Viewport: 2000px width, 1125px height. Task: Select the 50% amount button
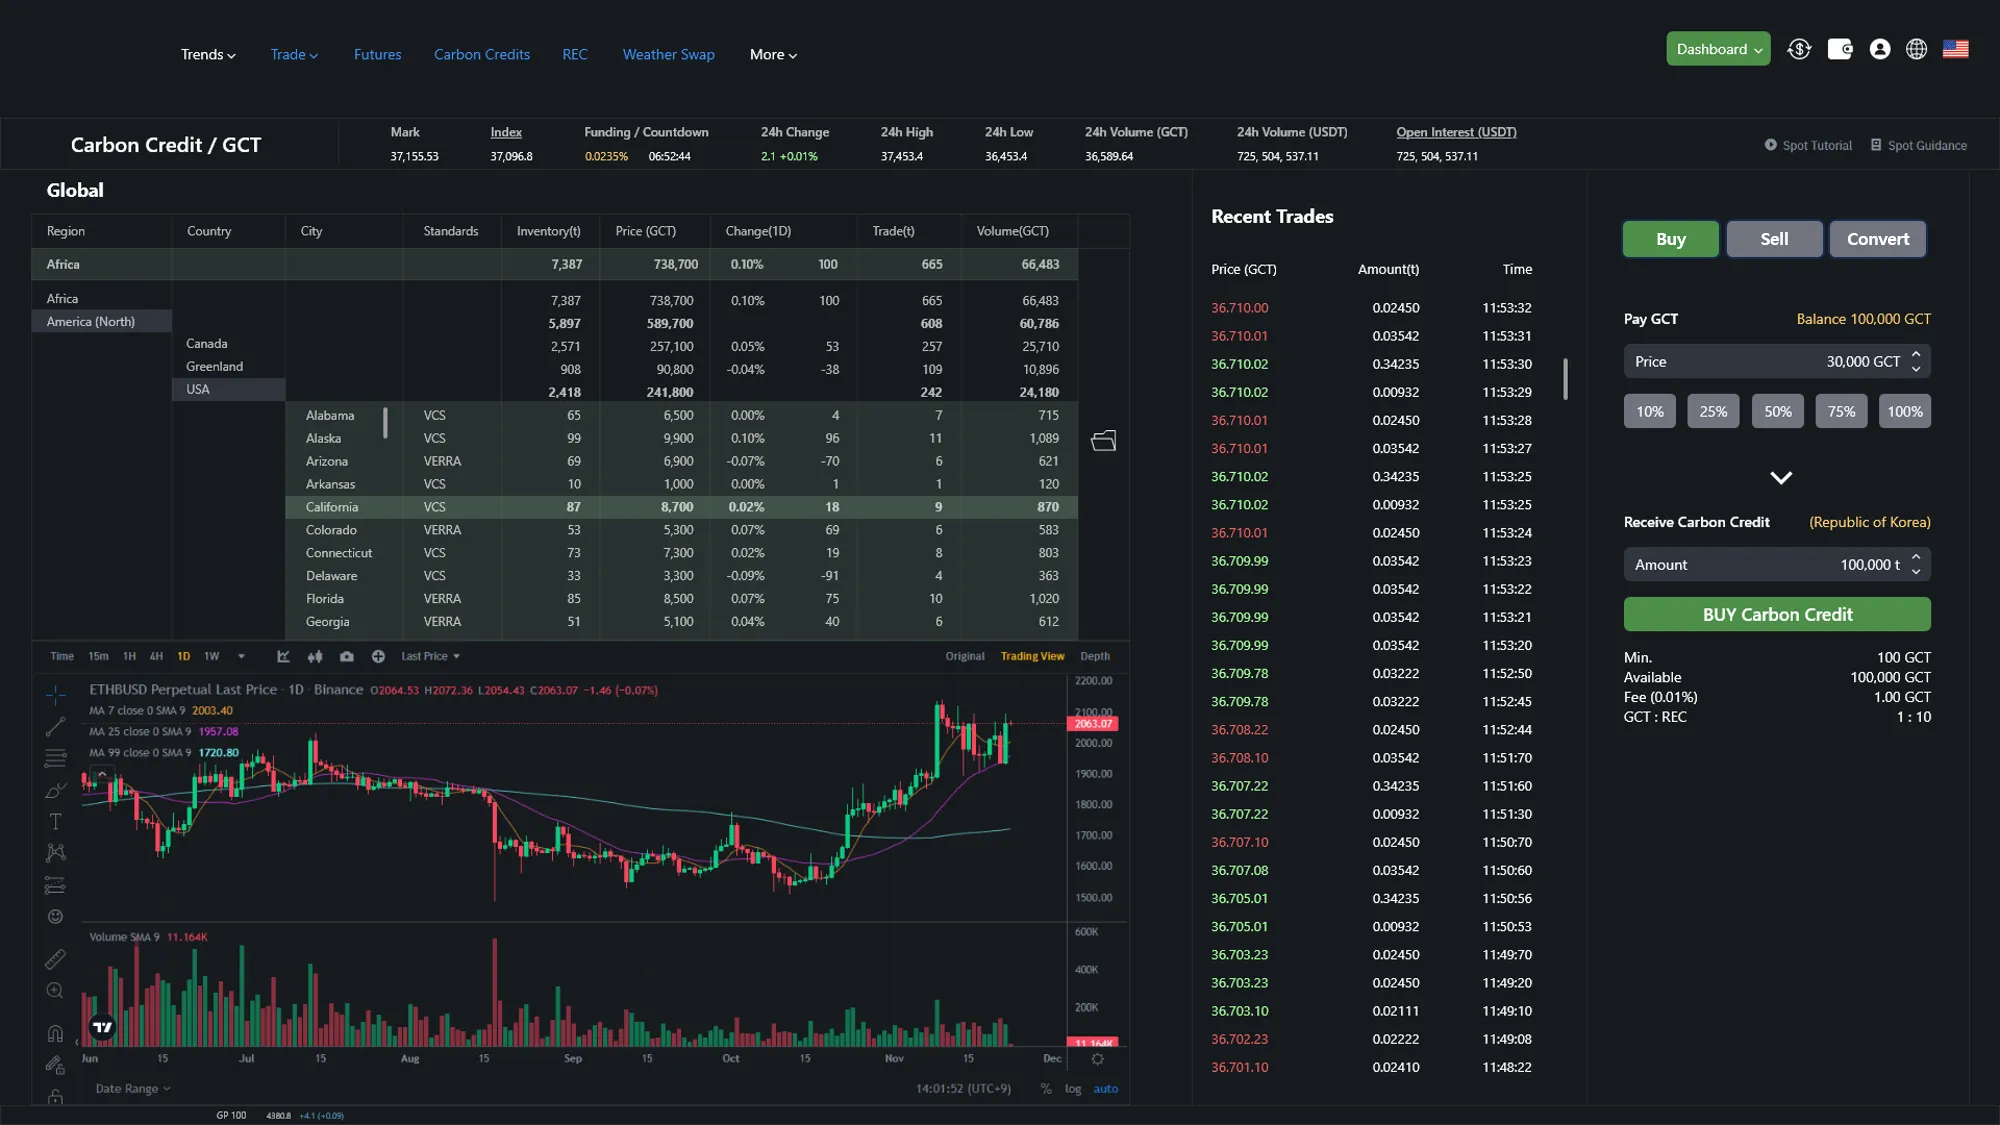point(1777,411)
